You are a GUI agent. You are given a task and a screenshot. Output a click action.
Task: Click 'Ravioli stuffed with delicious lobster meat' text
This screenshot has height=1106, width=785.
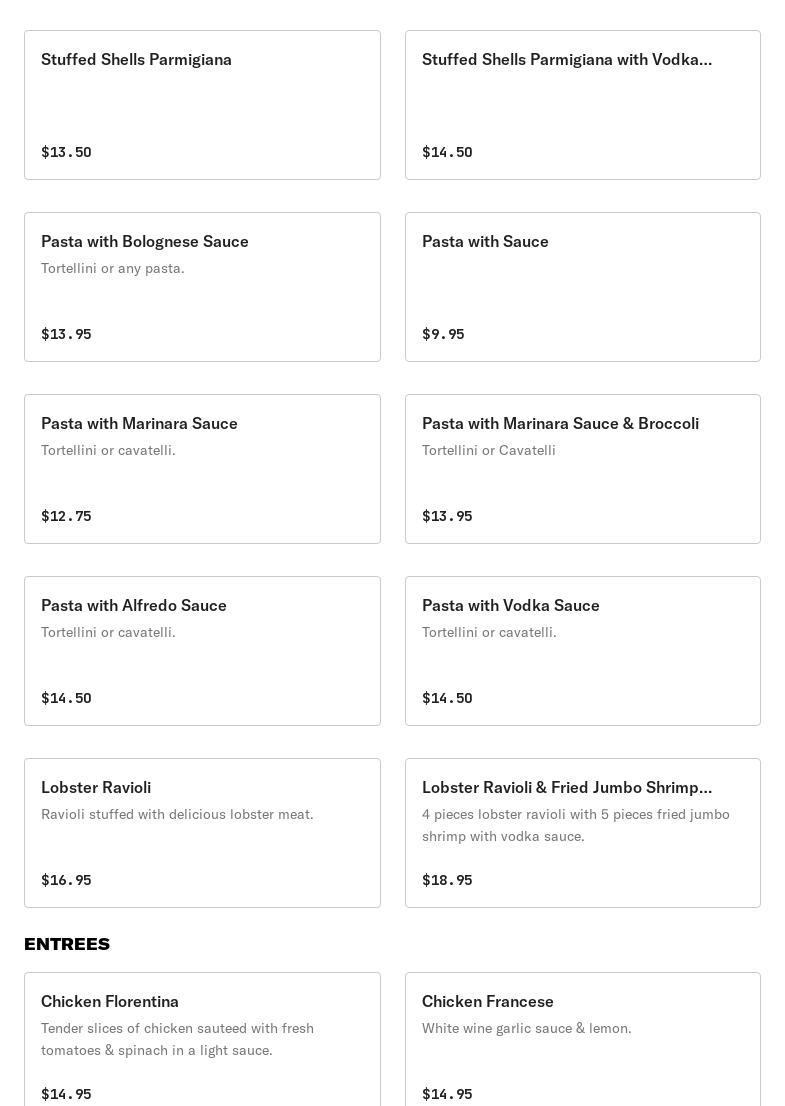click(177, 814)
